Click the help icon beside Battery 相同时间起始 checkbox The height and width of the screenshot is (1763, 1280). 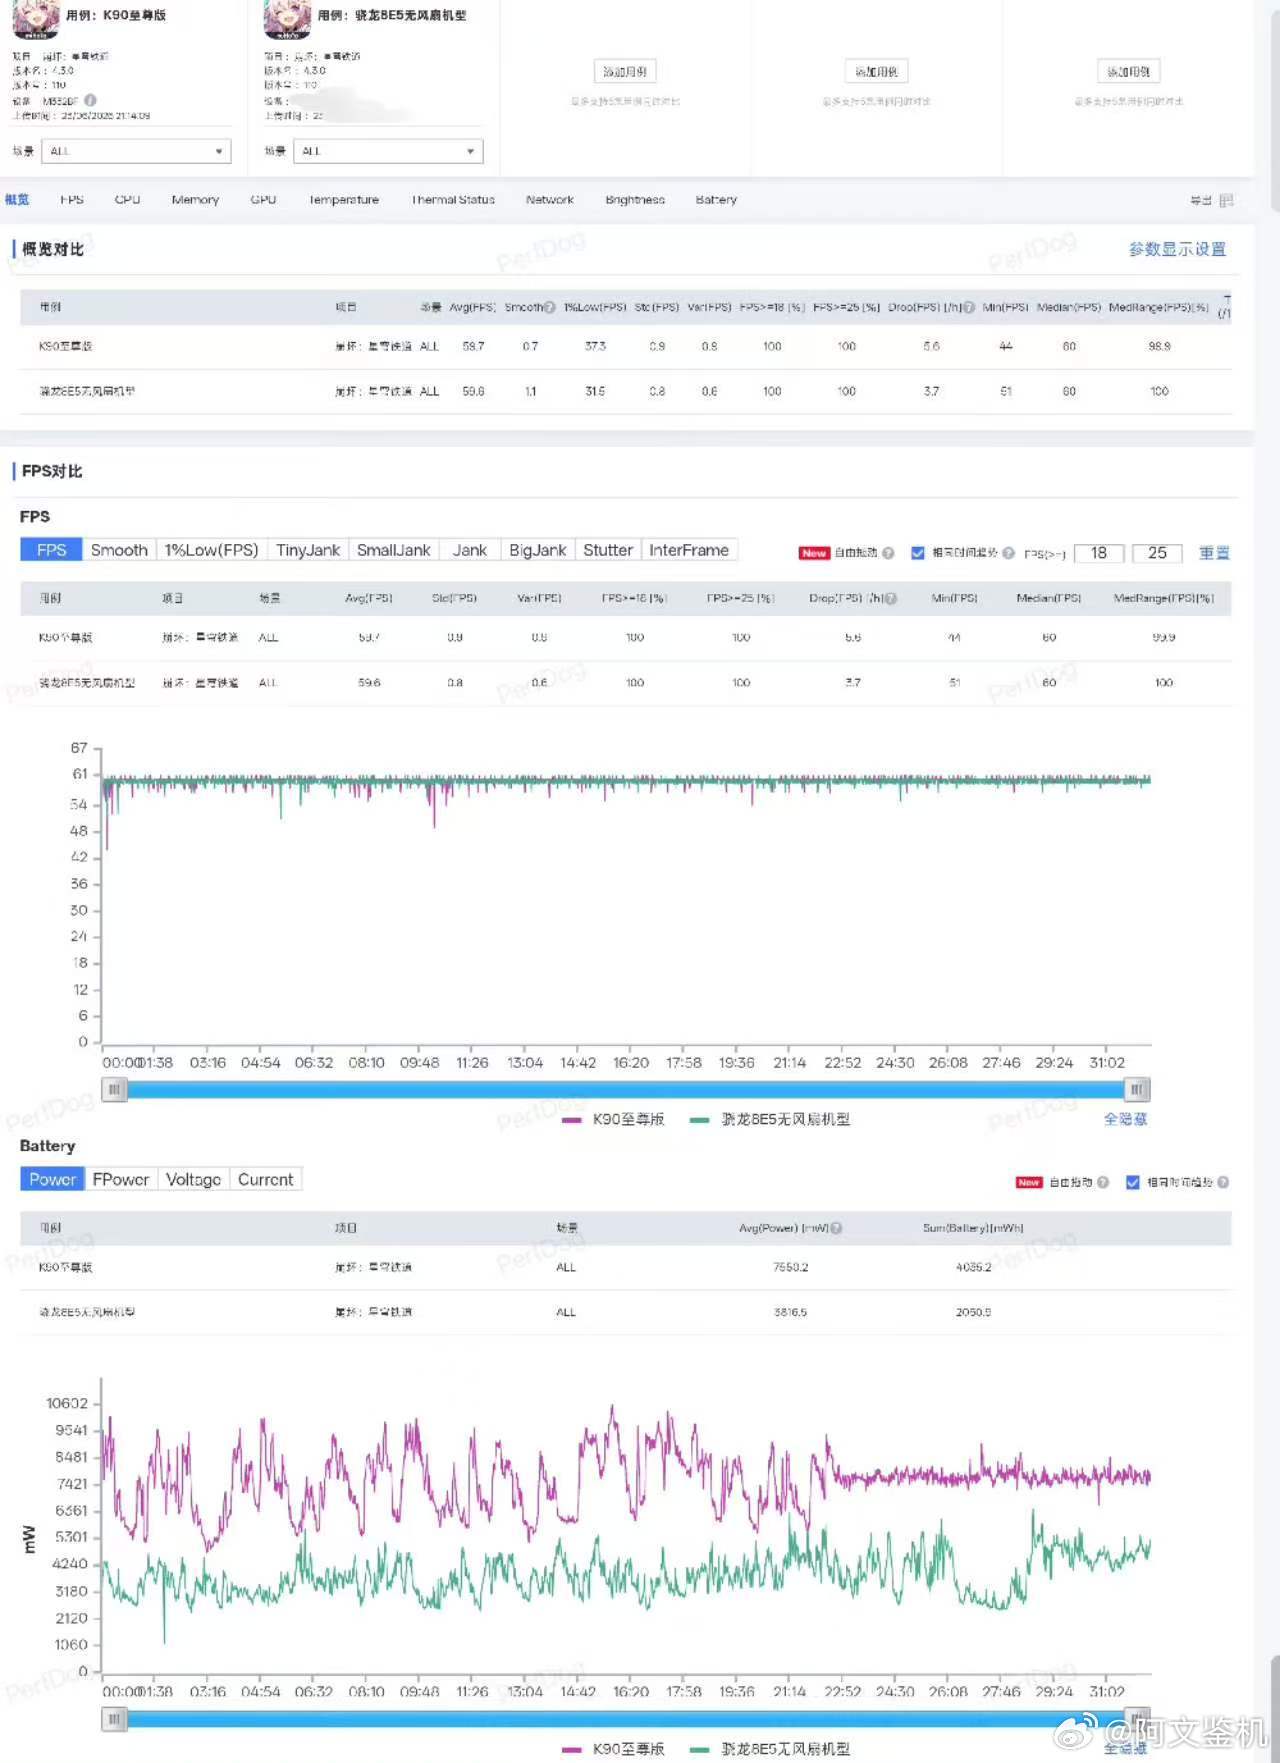point(1223,1182)
